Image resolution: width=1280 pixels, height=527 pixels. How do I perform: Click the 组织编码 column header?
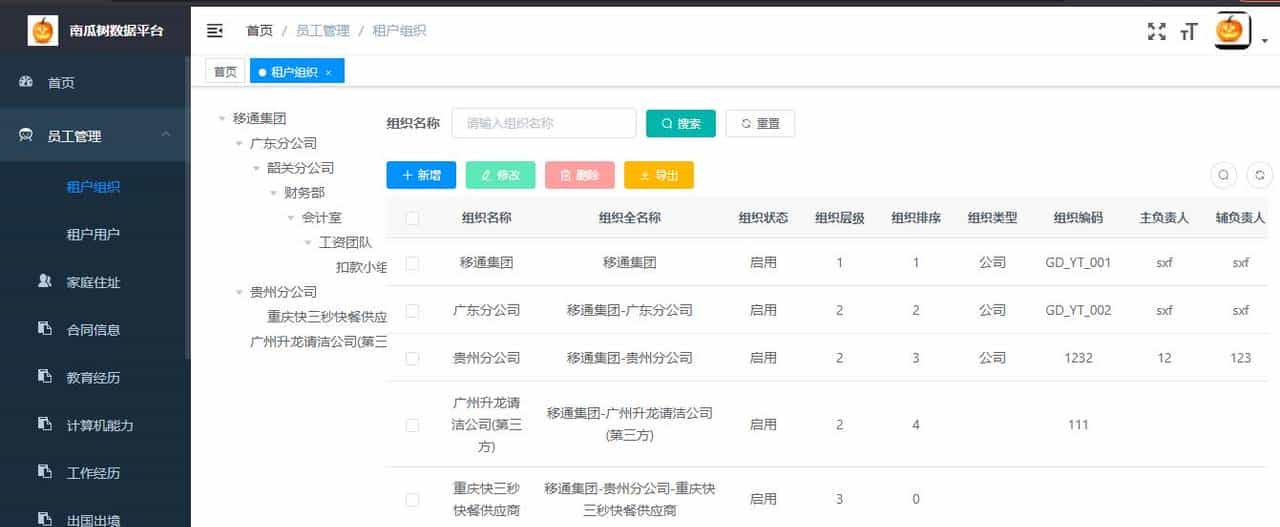pos(1078,218)
